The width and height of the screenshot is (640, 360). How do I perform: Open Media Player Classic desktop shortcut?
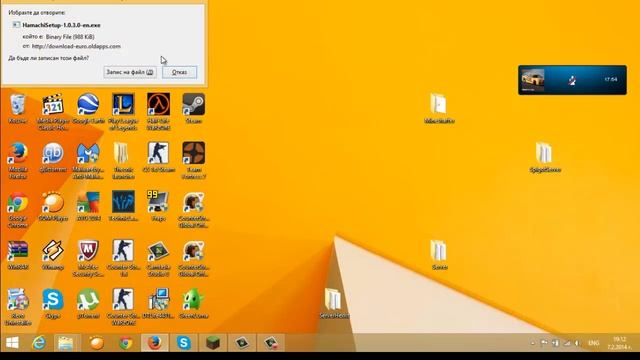pos(53,112)
